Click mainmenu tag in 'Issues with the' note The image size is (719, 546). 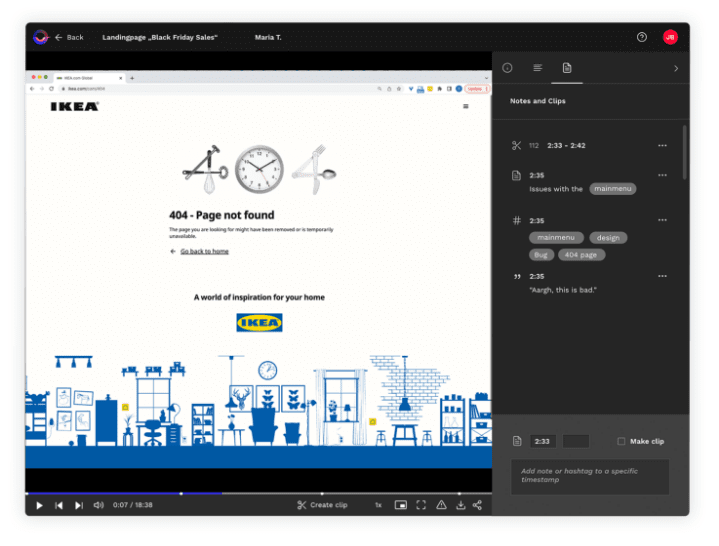point(613,188)
